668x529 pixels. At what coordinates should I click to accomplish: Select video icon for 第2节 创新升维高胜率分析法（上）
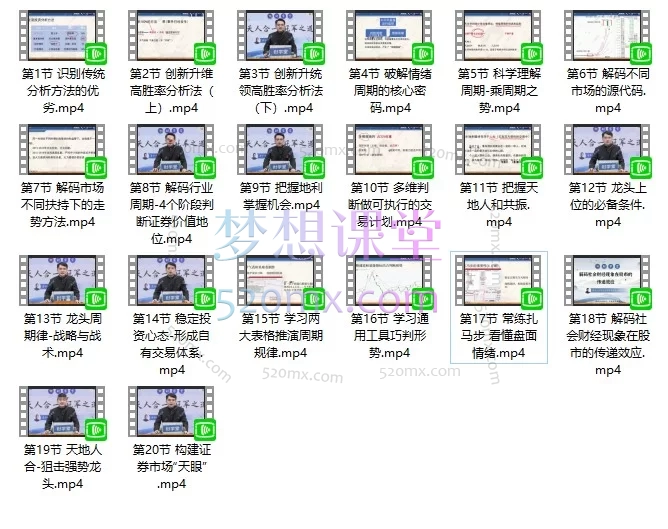point(171,36)
